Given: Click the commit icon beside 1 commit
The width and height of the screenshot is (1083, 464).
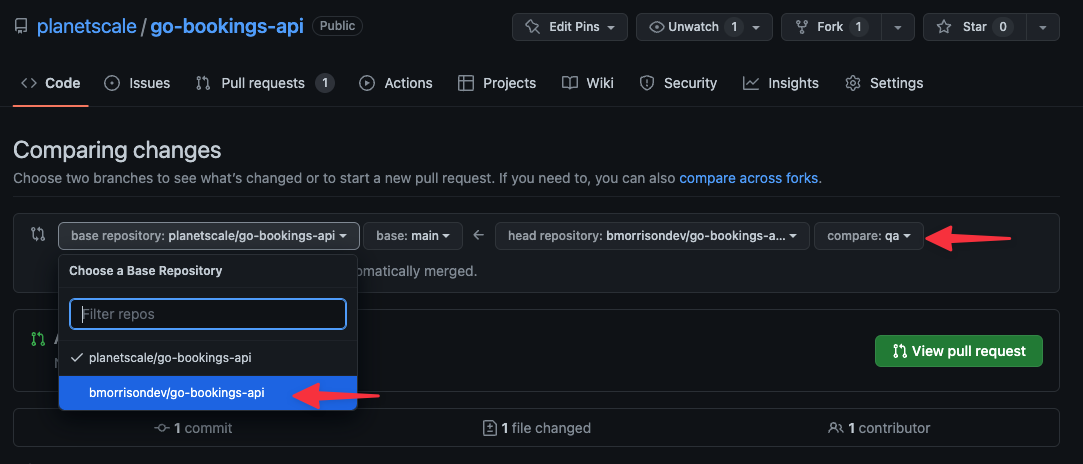Looking at the screenshot, I should (162, 428).
